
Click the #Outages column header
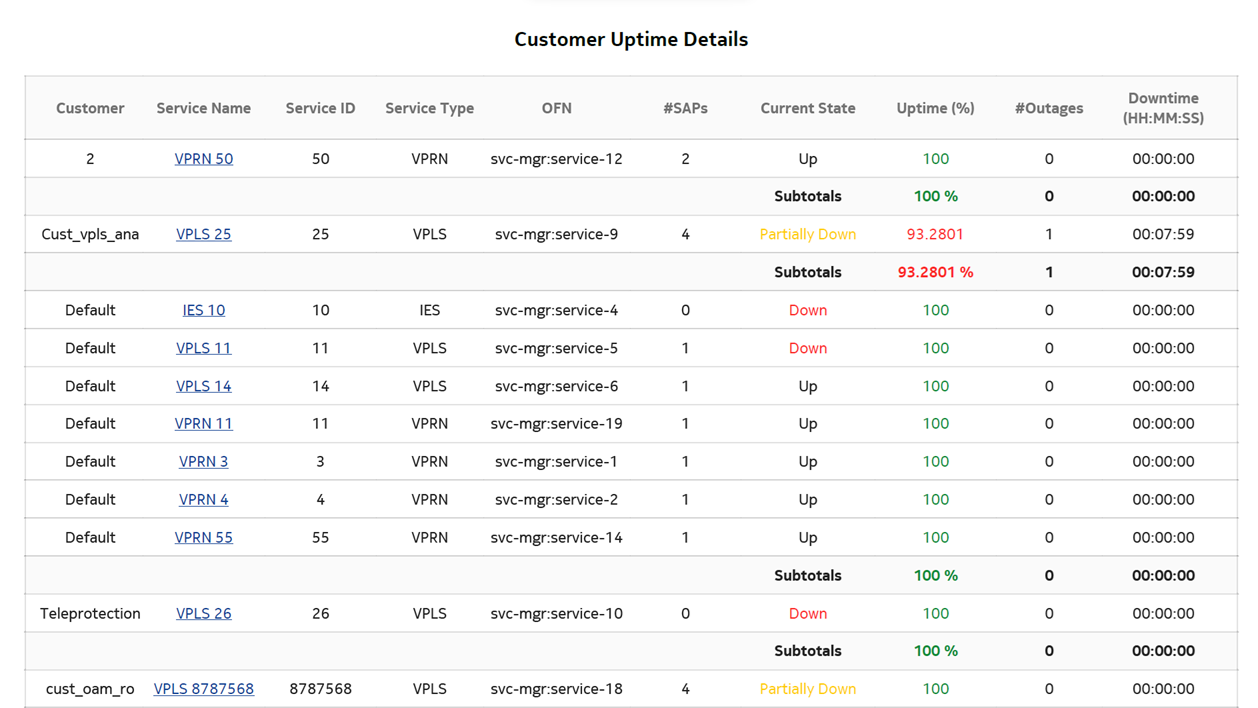pos(1048,108)
